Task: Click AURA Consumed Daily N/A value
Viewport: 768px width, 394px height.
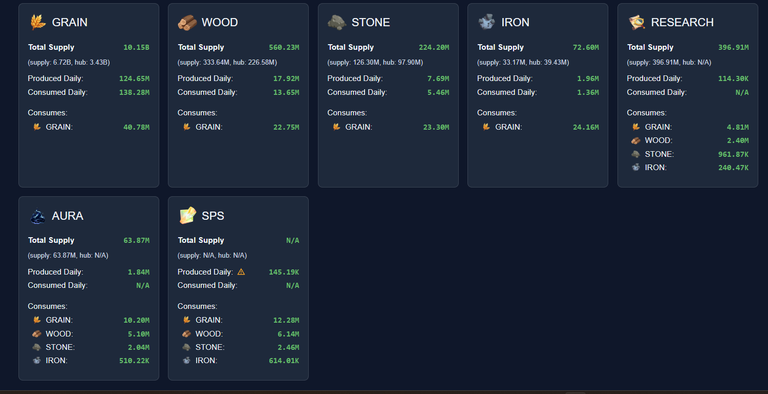Action: coord(143,285)
